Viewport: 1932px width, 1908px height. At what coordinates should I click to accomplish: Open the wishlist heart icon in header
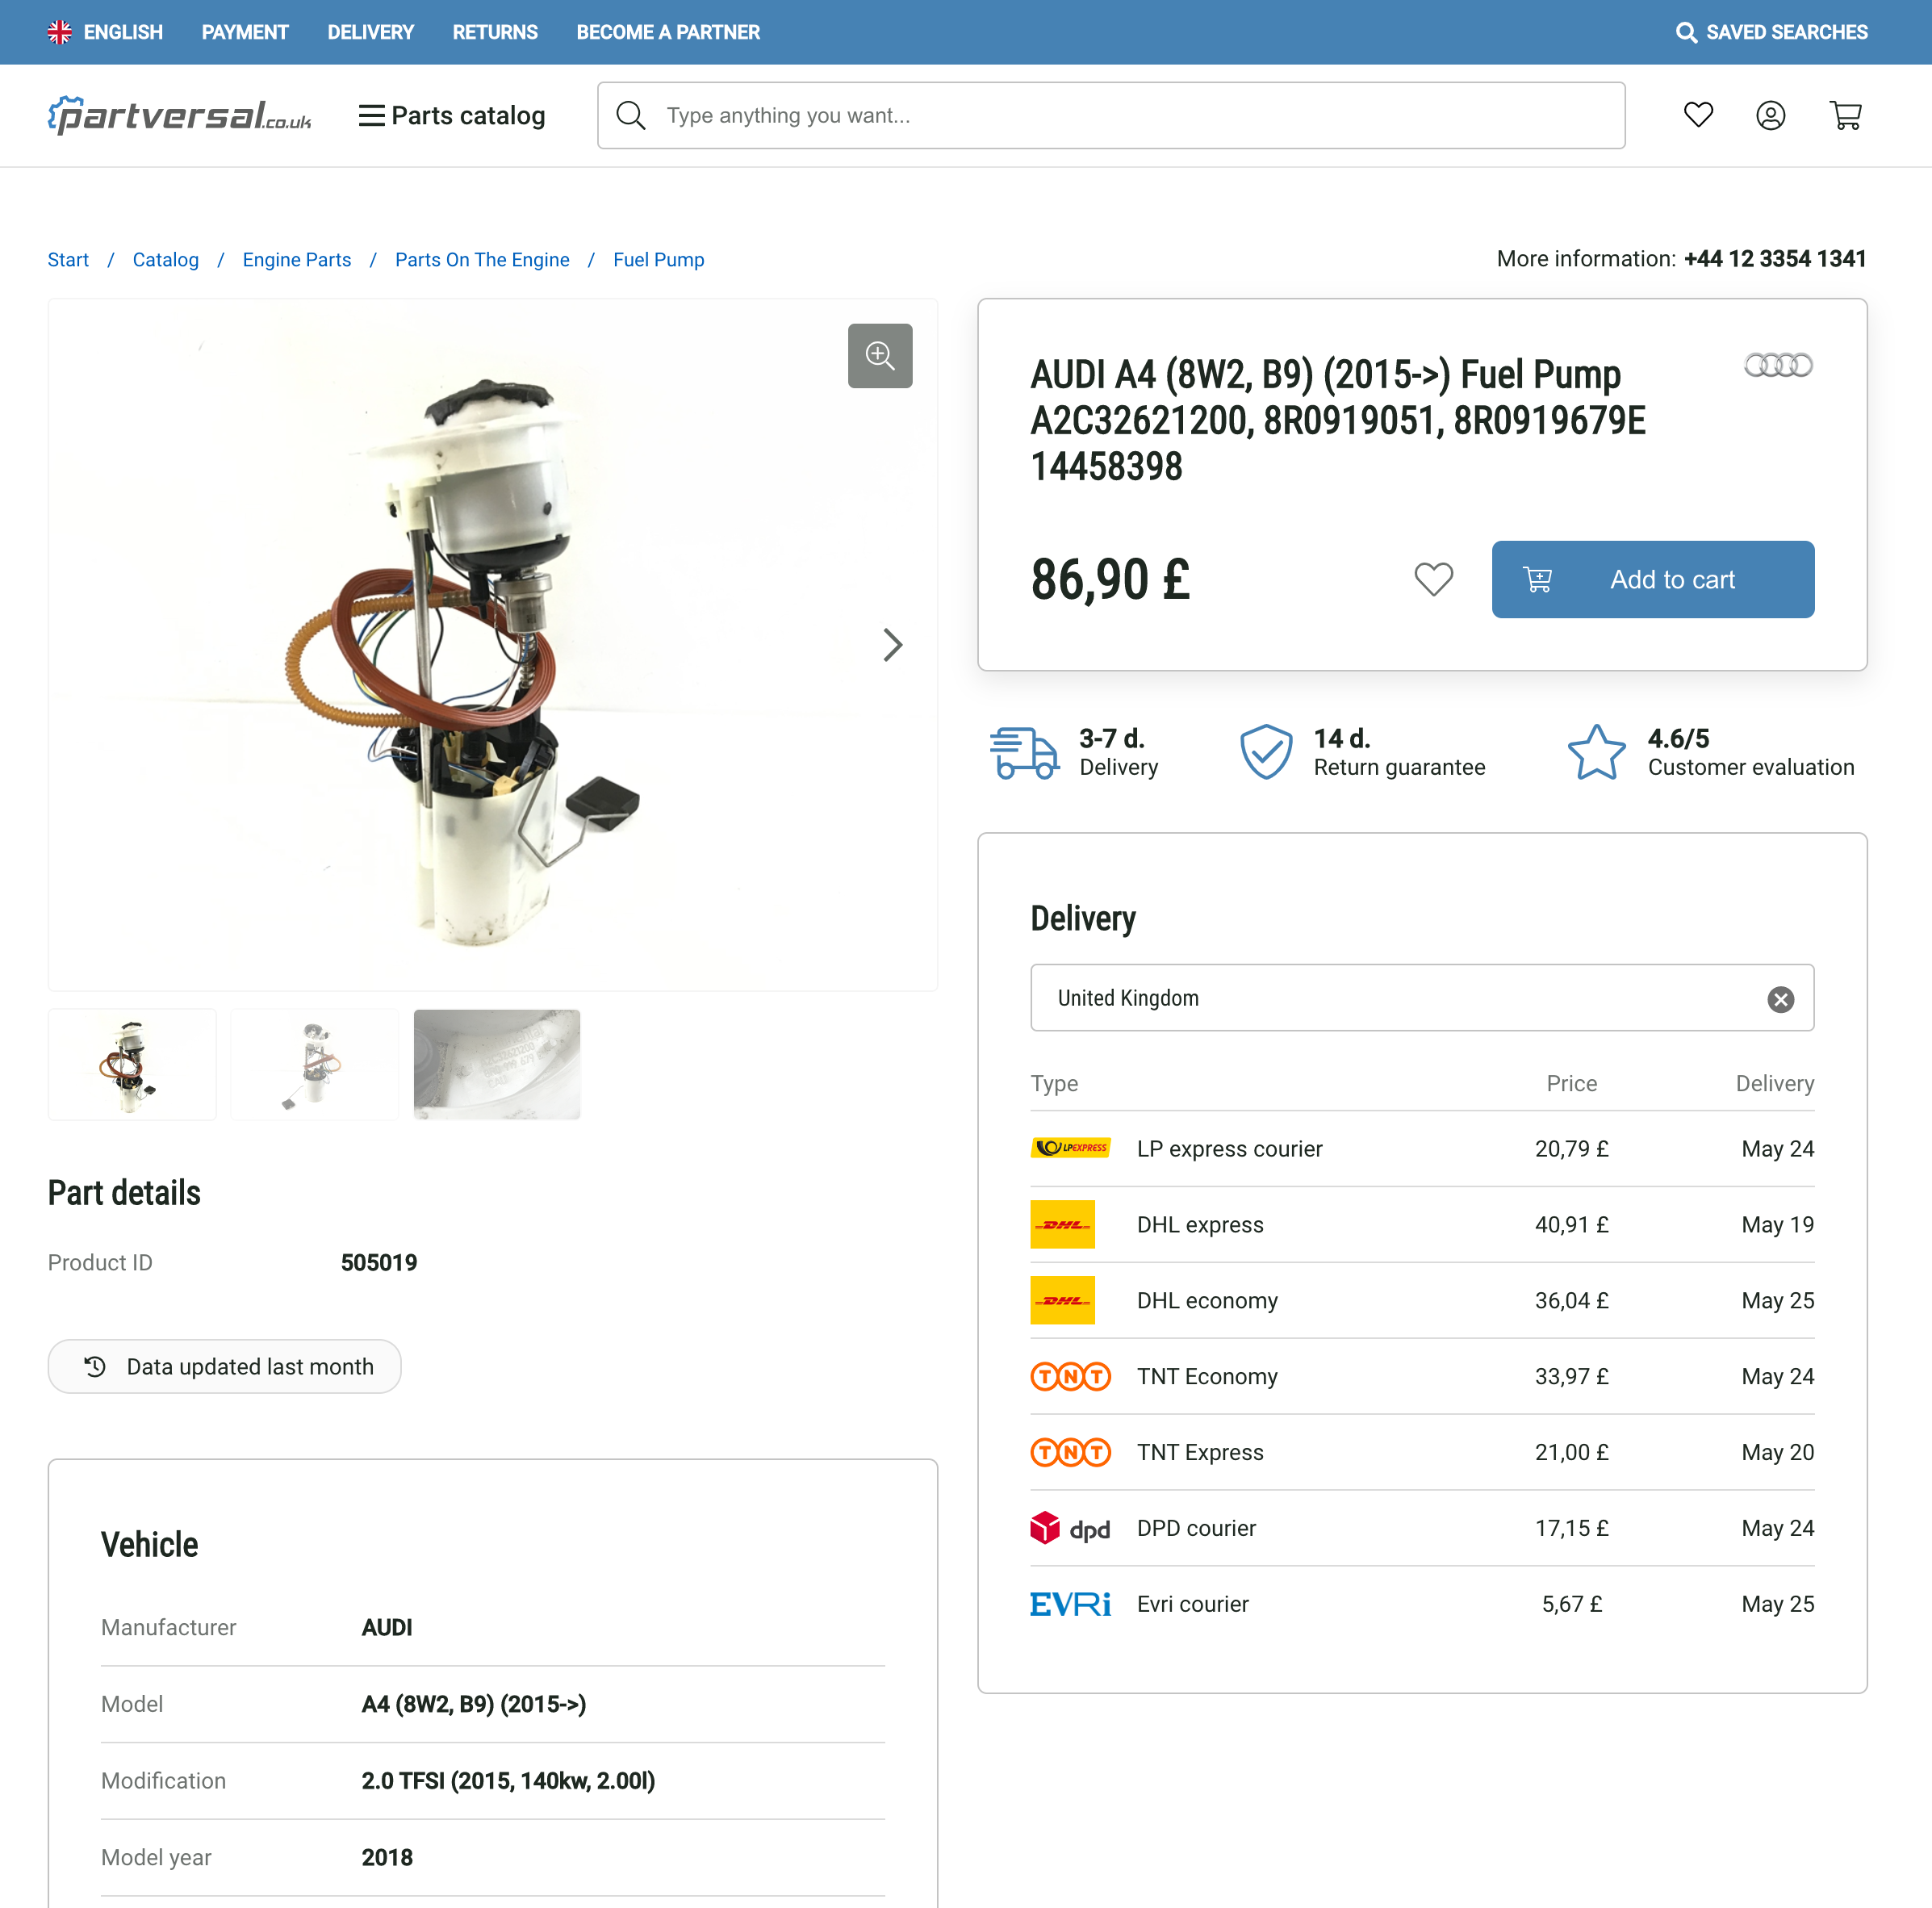point(1698,115)
